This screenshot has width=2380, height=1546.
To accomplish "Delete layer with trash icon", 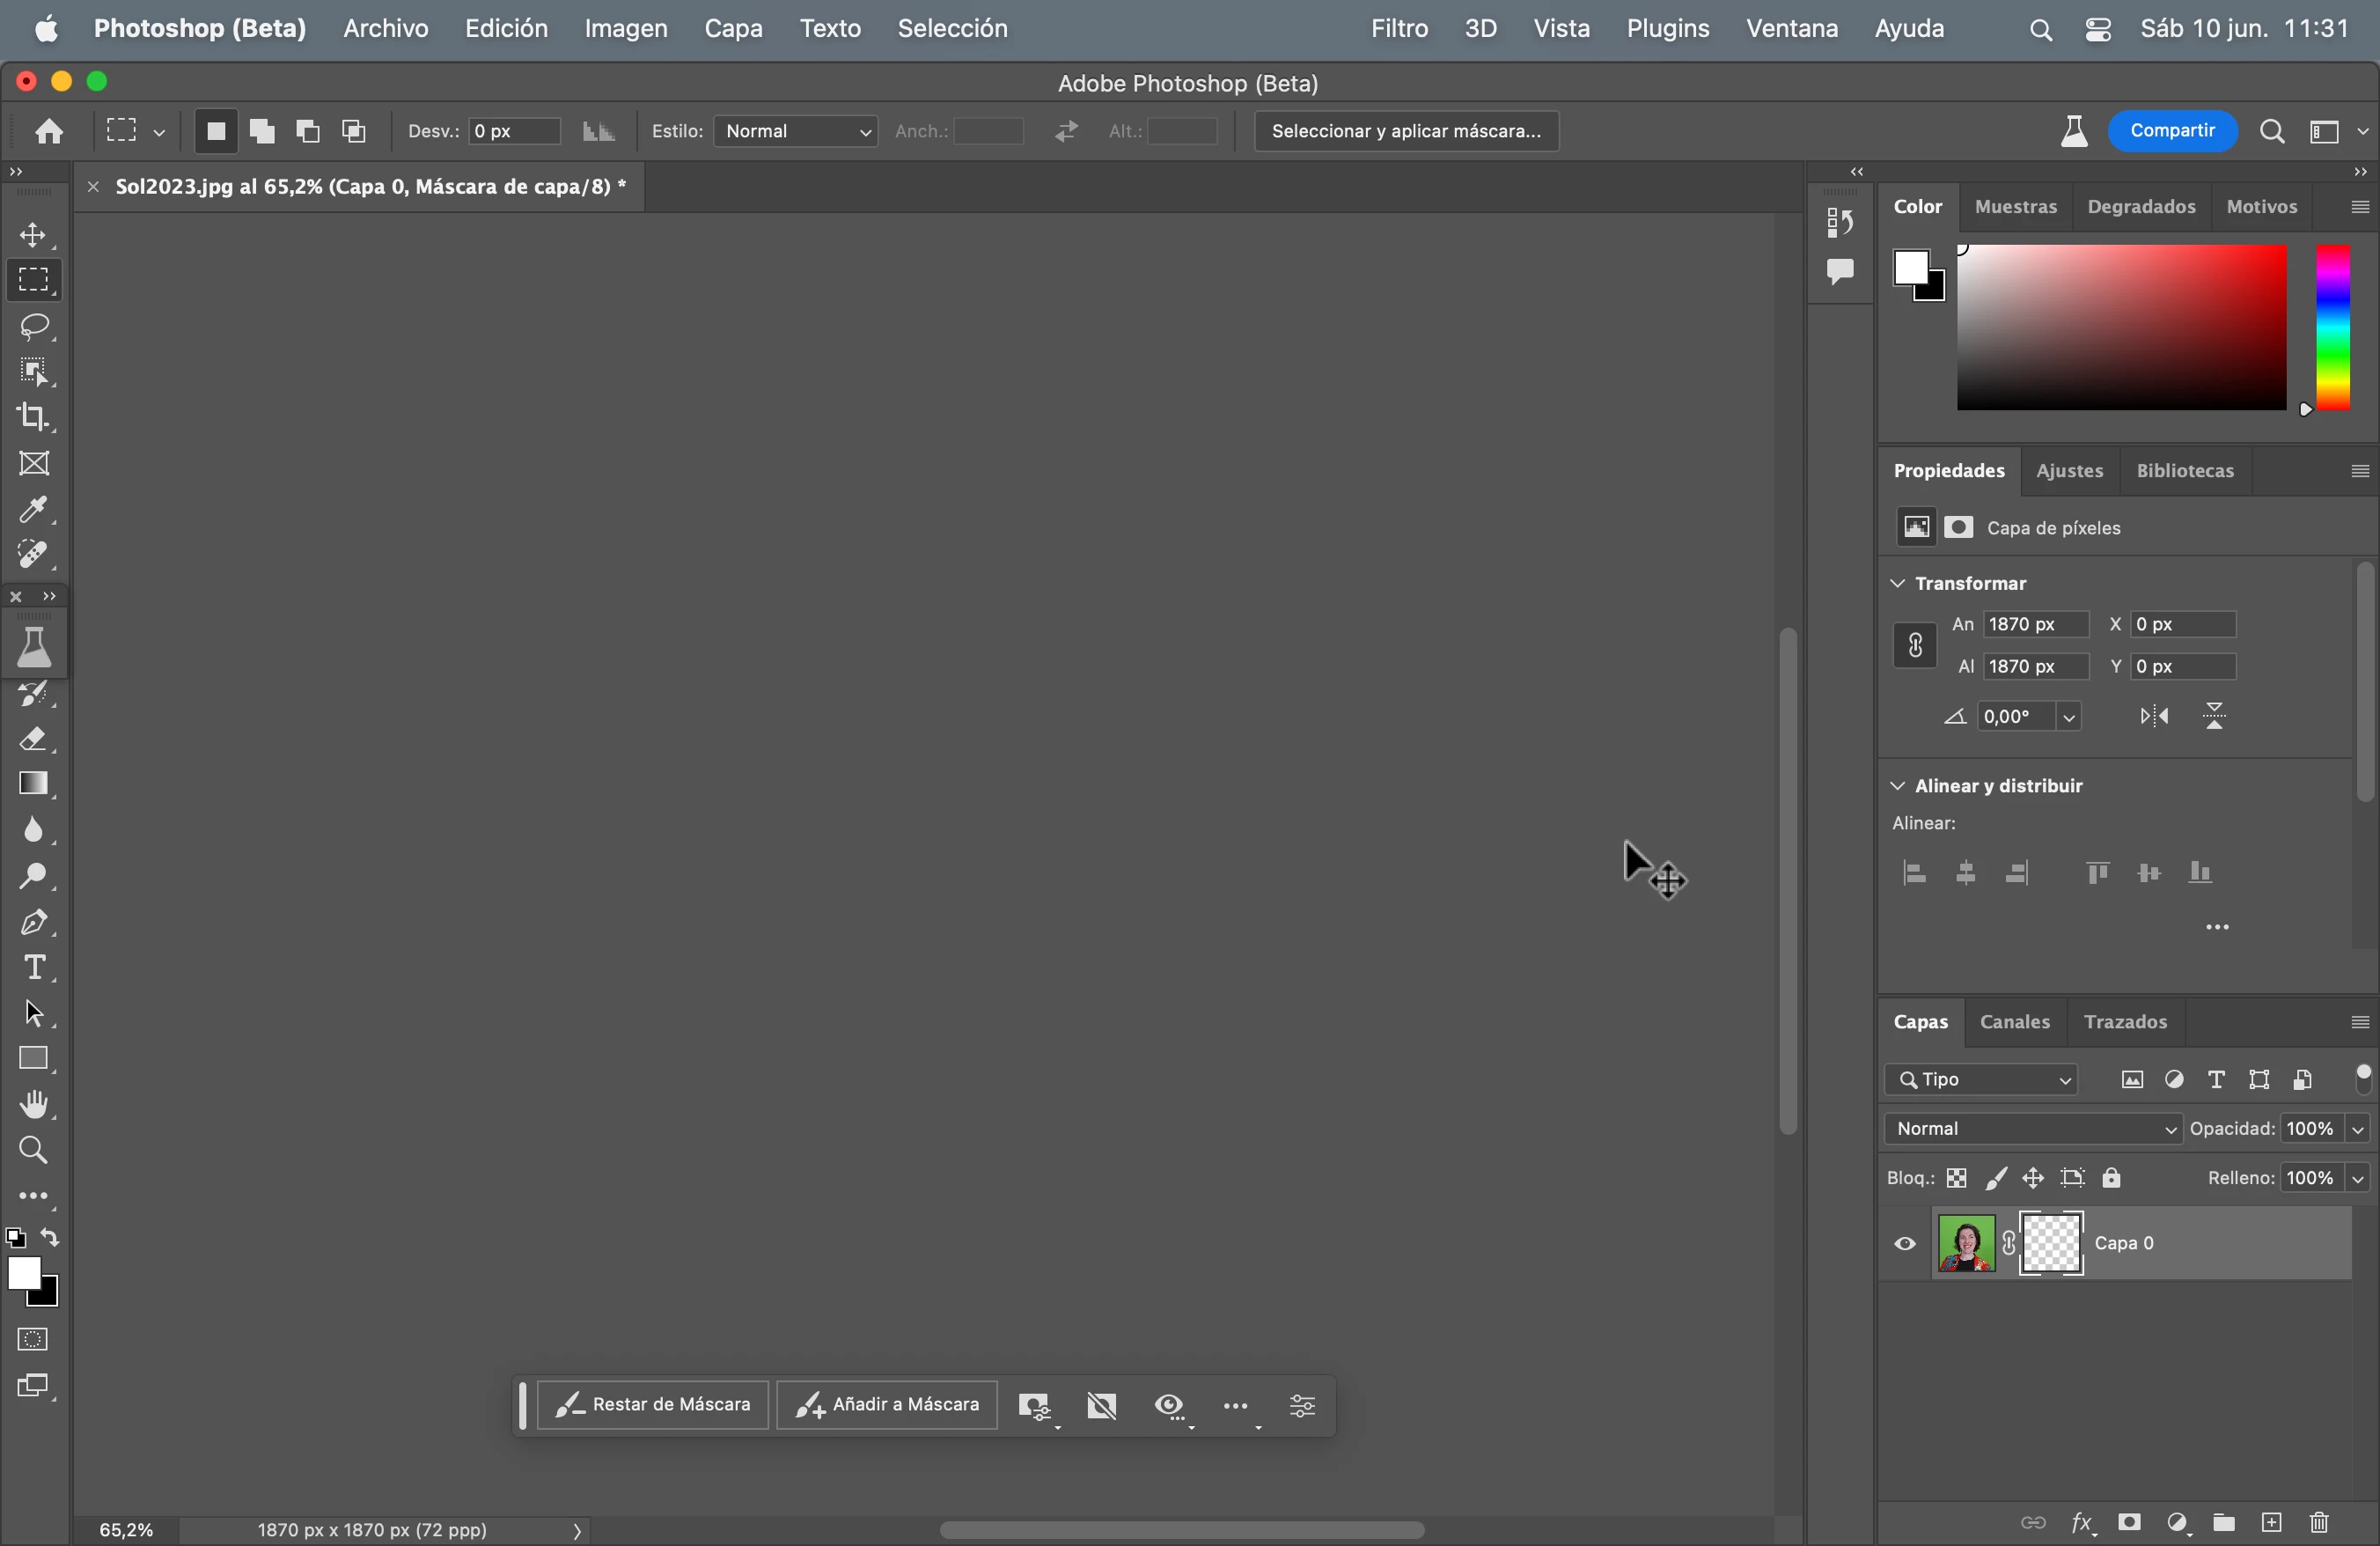I will click(x=2320, y=1523).
